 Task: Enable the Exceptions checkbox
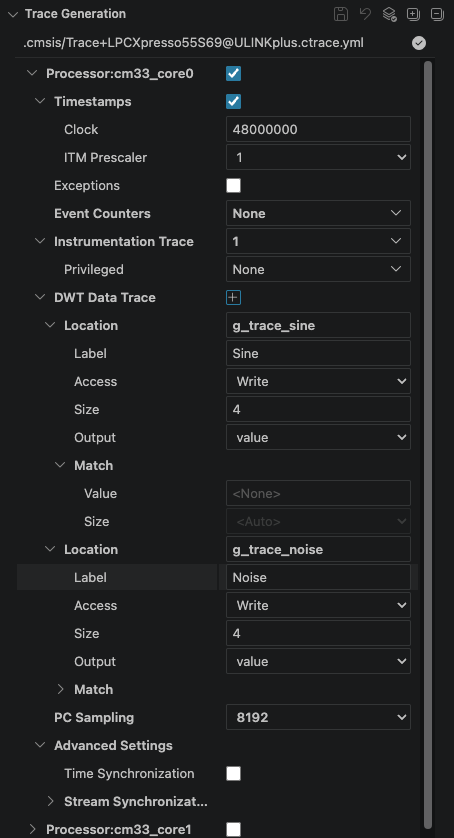(233, 185)
